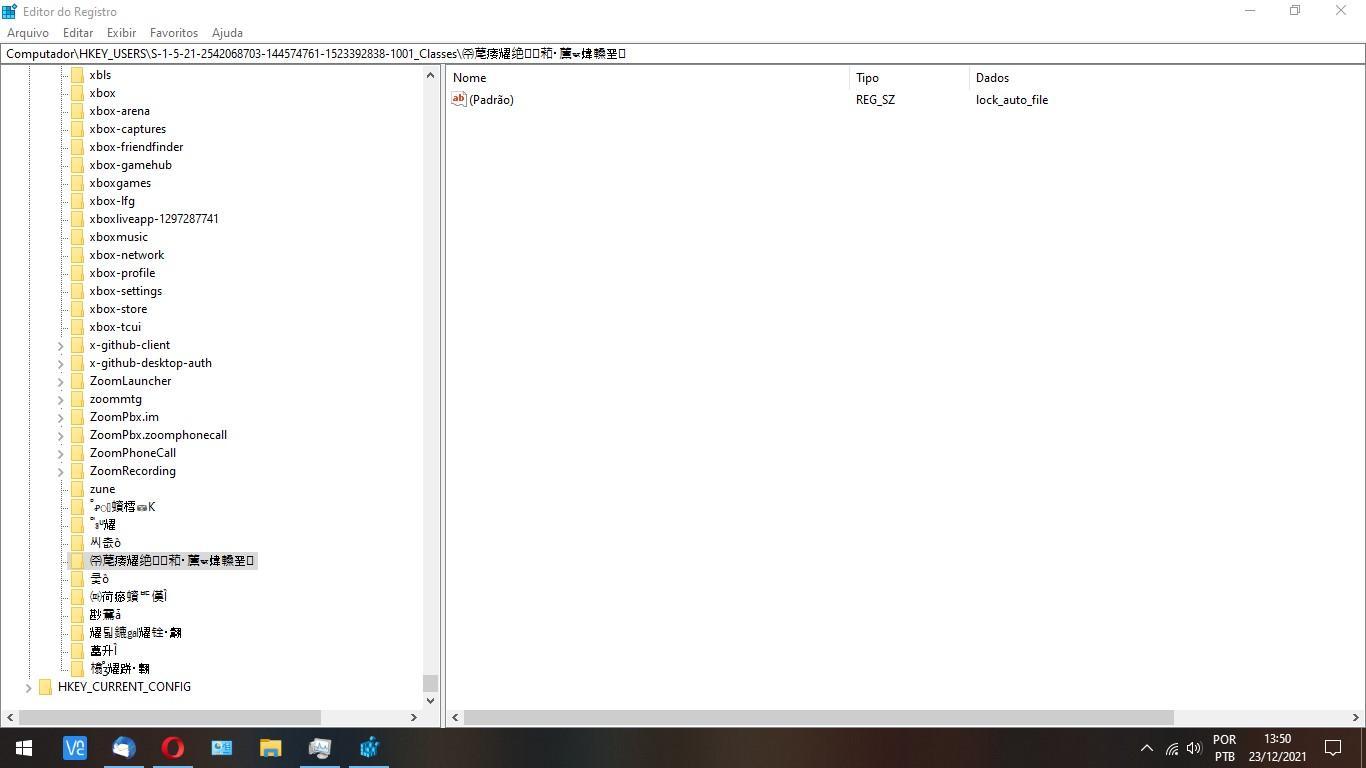Click the registry path address bar
The width and height of the screenshot is (1366, 768).
pyautogui.click(x=683, y=53)
